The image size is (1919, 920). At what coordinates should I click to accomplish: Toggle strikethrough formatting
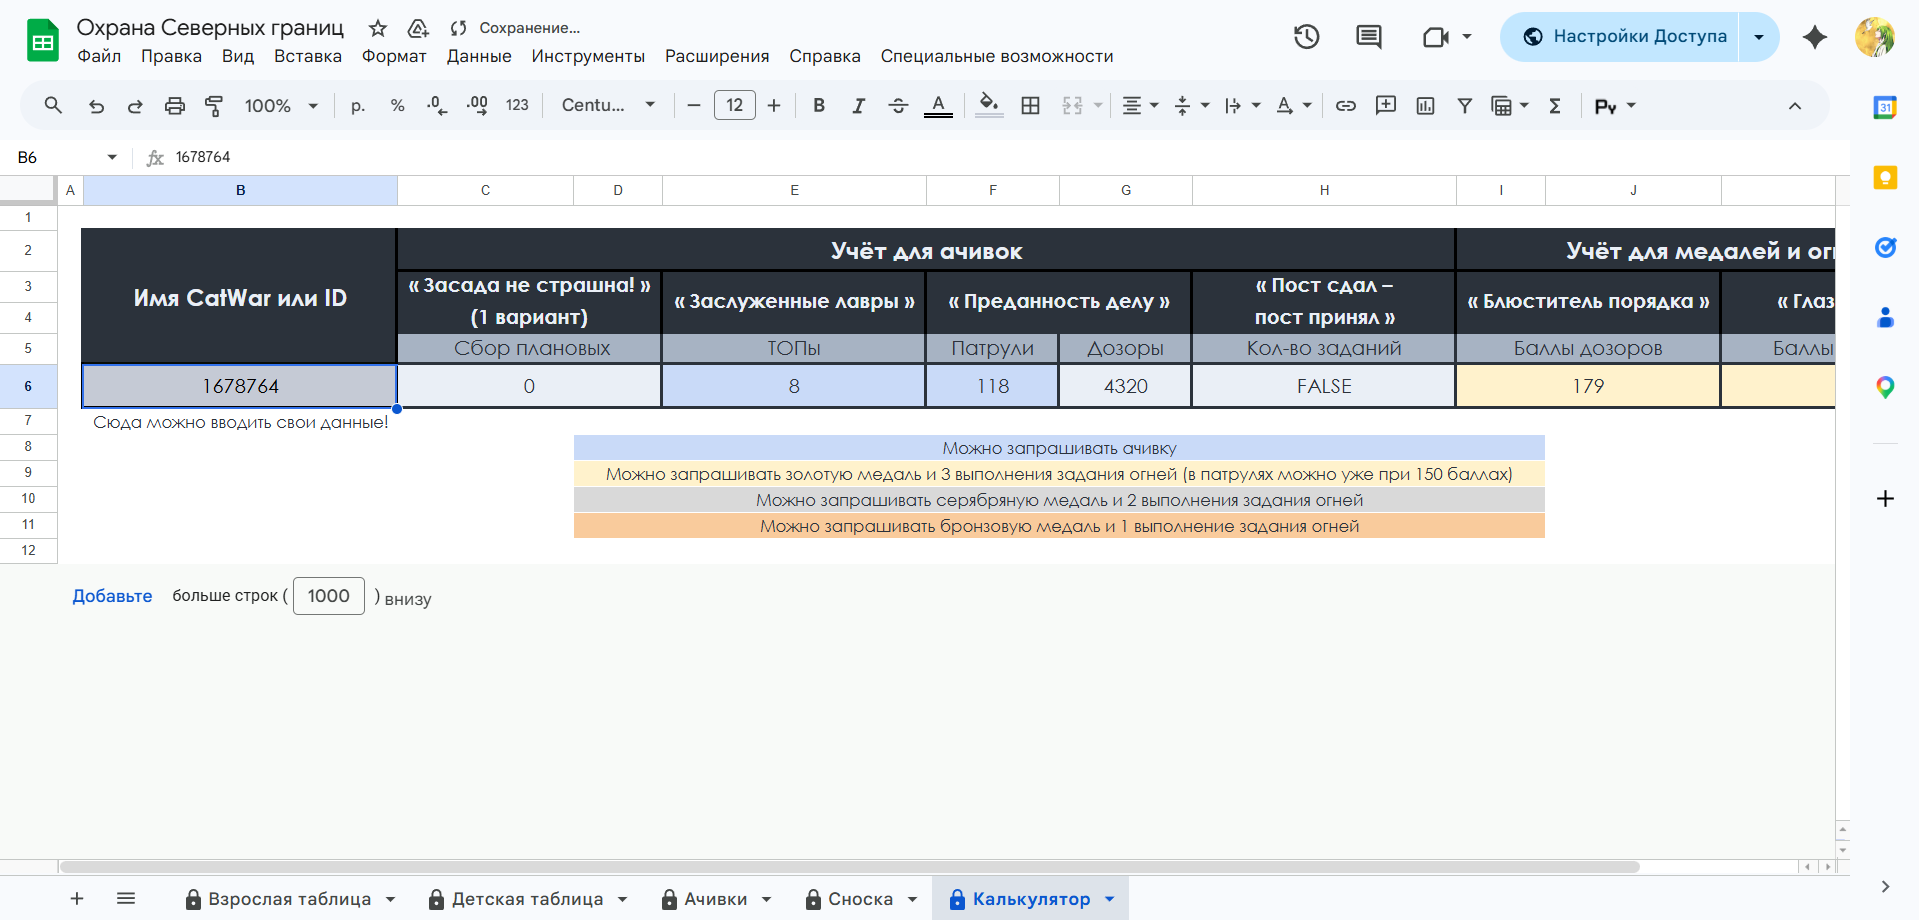898,106
